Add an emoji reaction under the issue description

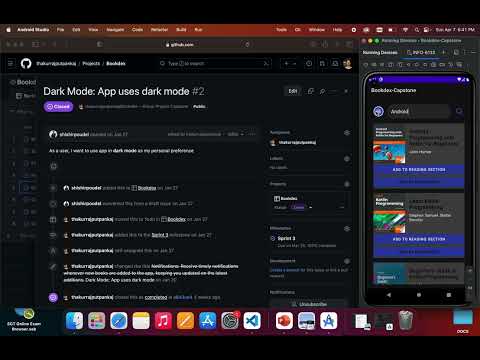(x=54, y=166)
